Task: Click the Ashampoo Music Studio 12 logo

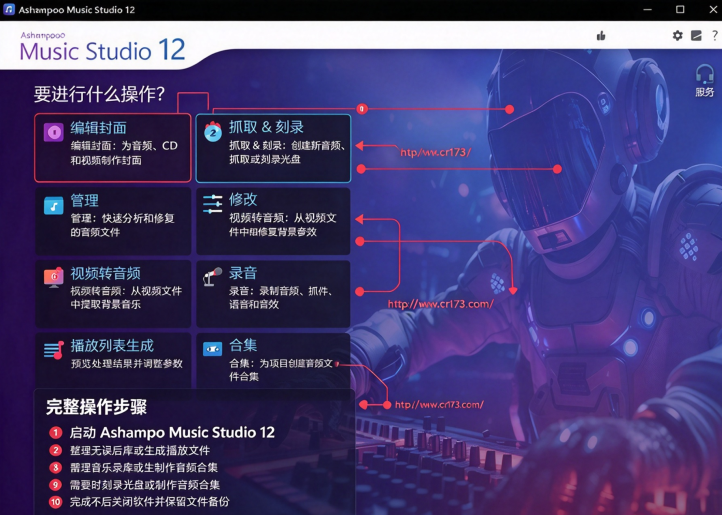Action: point(102,47)
